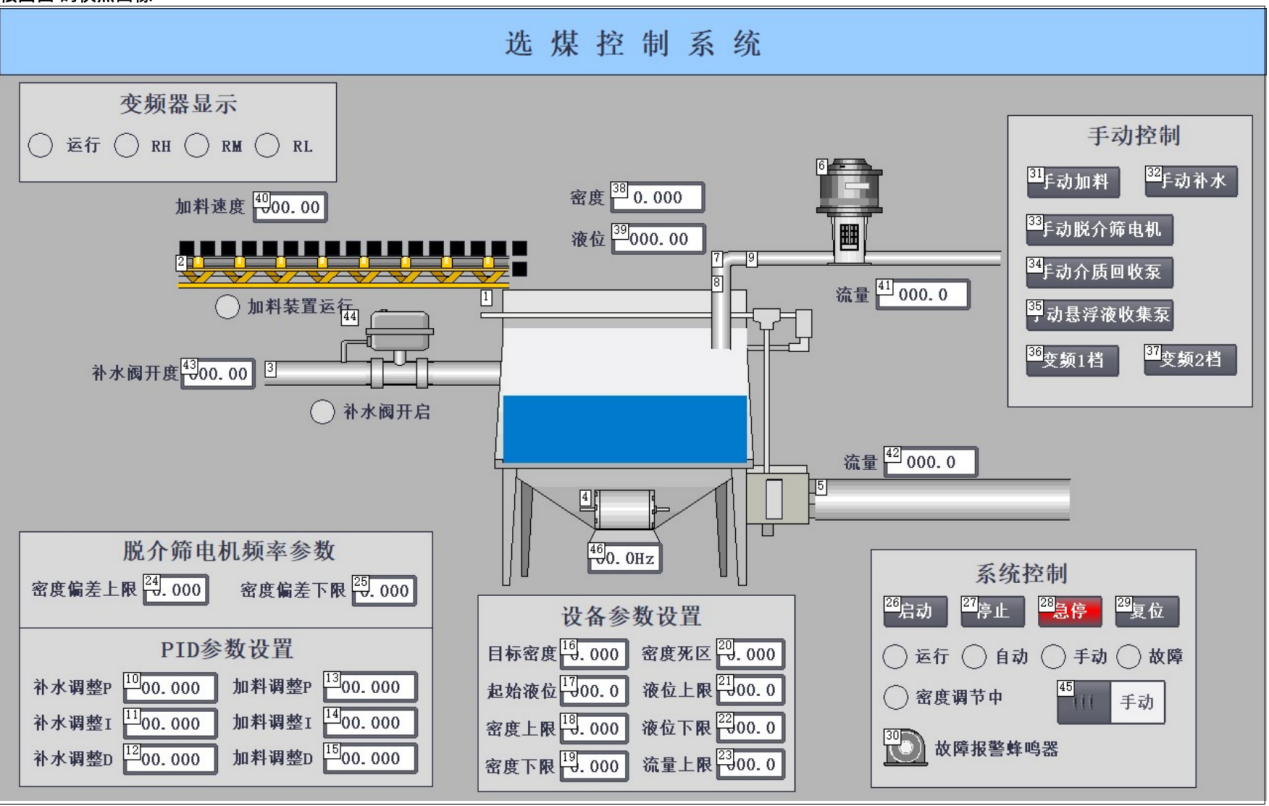The image size is (1269, 806).
Task: Click the 加料调整P input field
Action: tap(369, 687)
